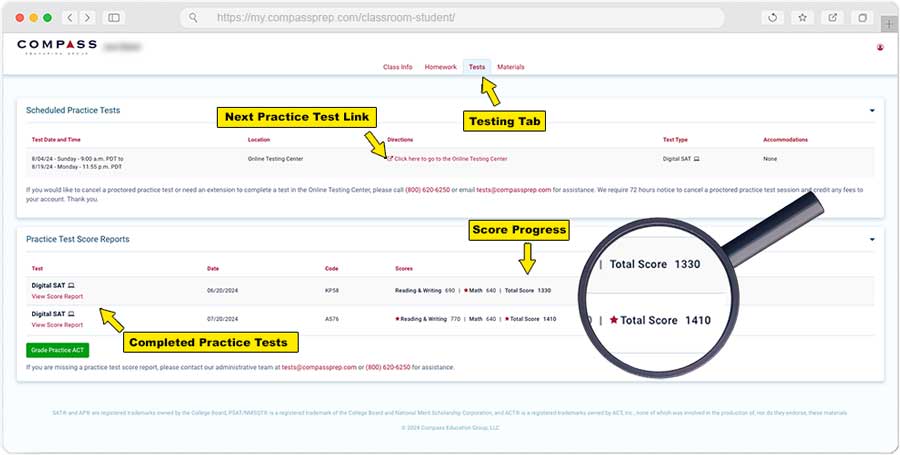Reload the page with the refresh icon
This screenshot has width=900, height=455.
pos(773,18)
